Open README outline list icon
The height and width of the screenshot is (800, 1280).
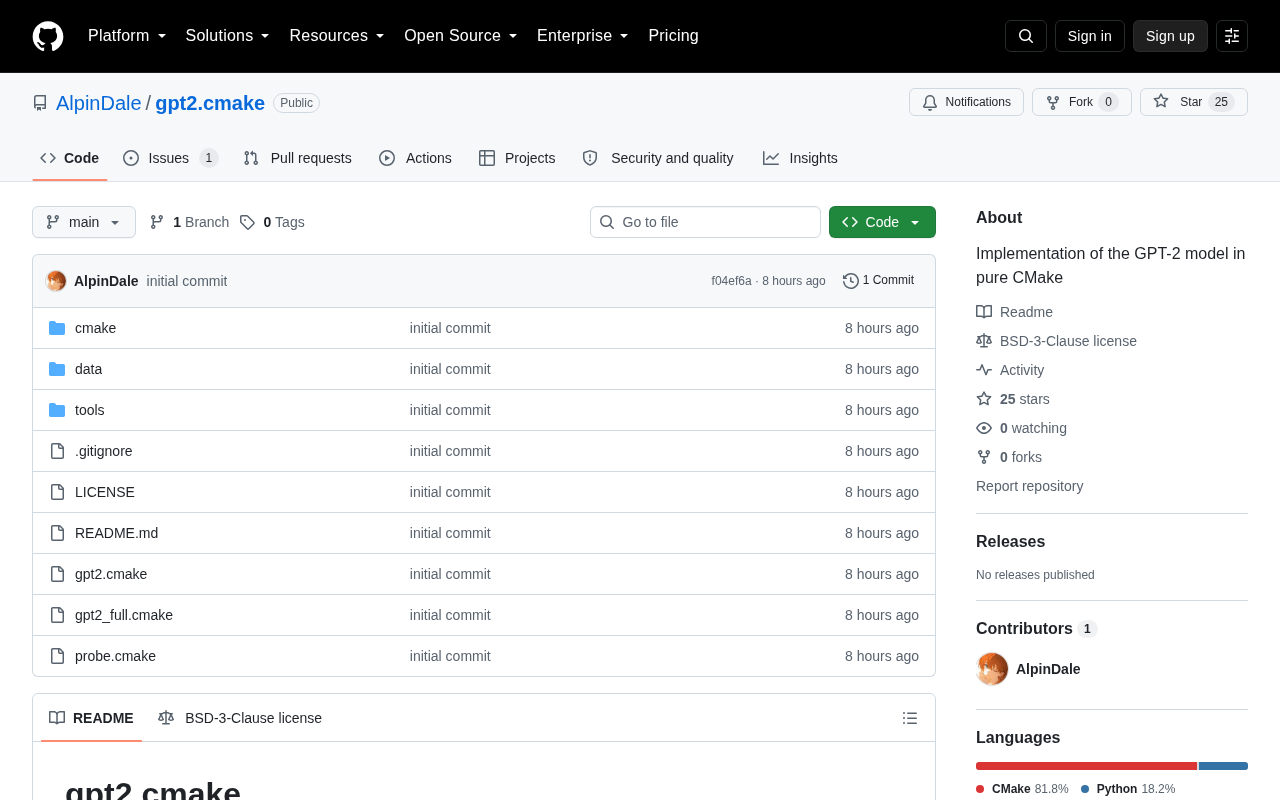tap(910, 718)
